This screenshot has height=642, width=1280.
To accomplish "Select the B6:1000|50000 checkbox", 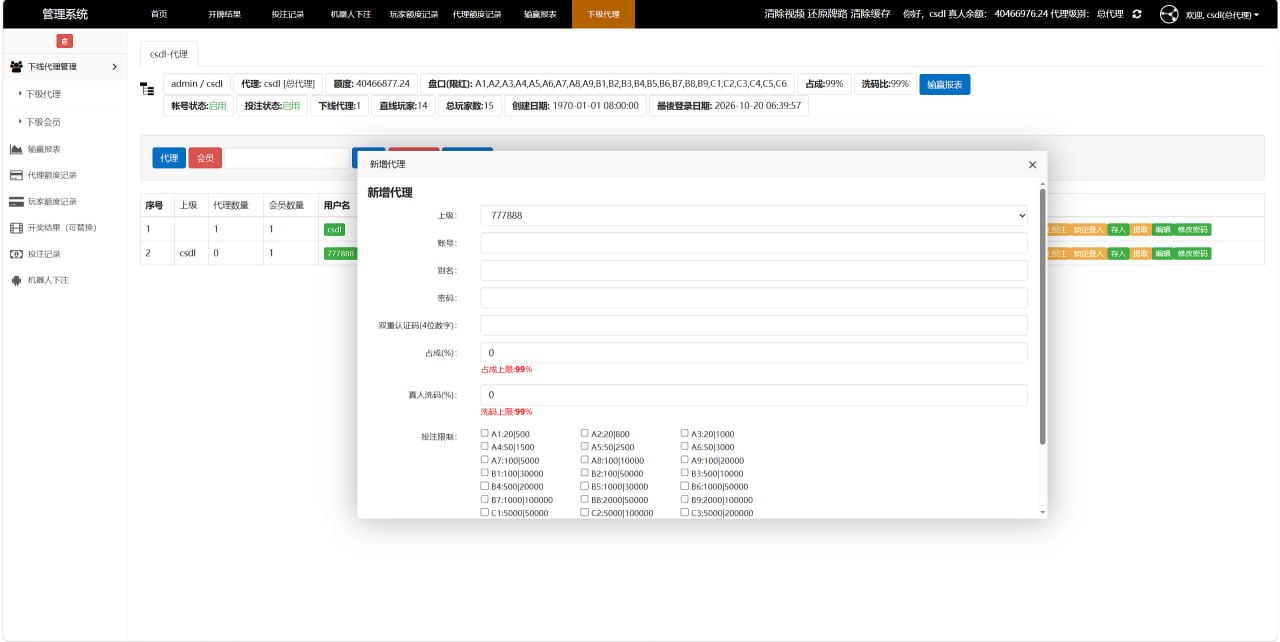I will (x=685, y=486).
